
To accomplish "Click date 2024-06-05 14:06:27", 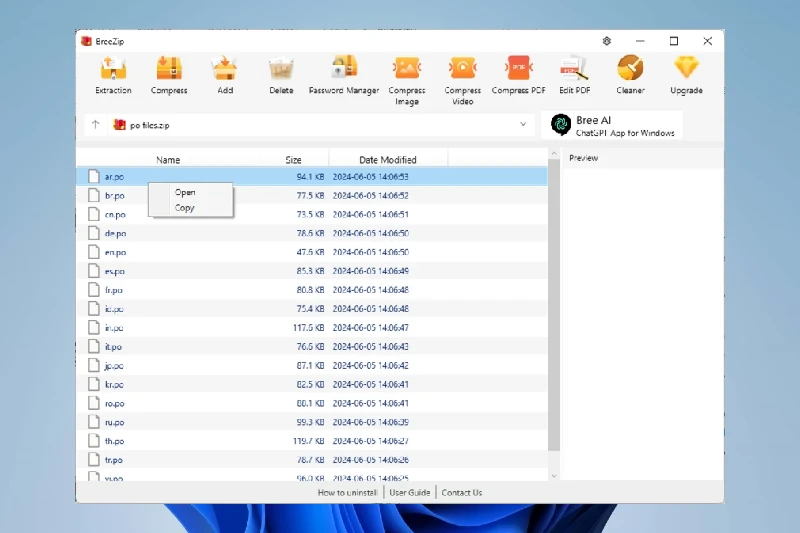I will point(370,441).
